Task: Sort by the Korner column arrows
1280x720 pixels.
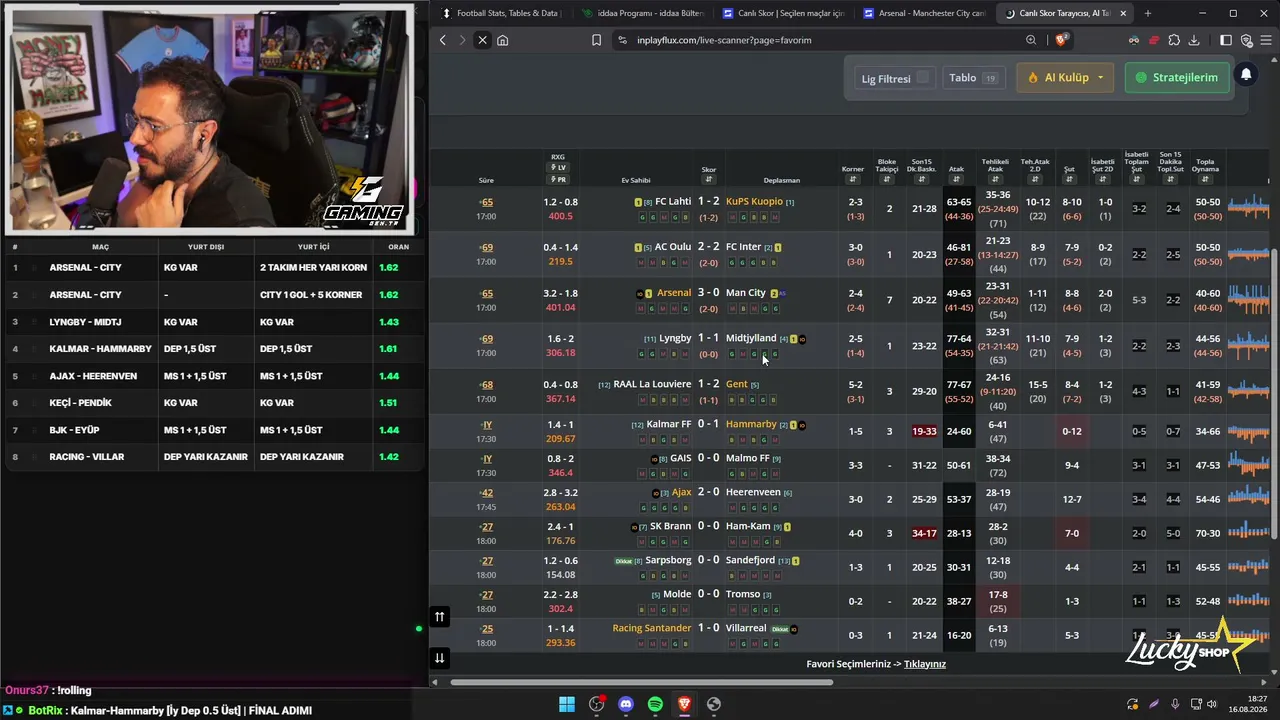Action: [x=853, y=180]
